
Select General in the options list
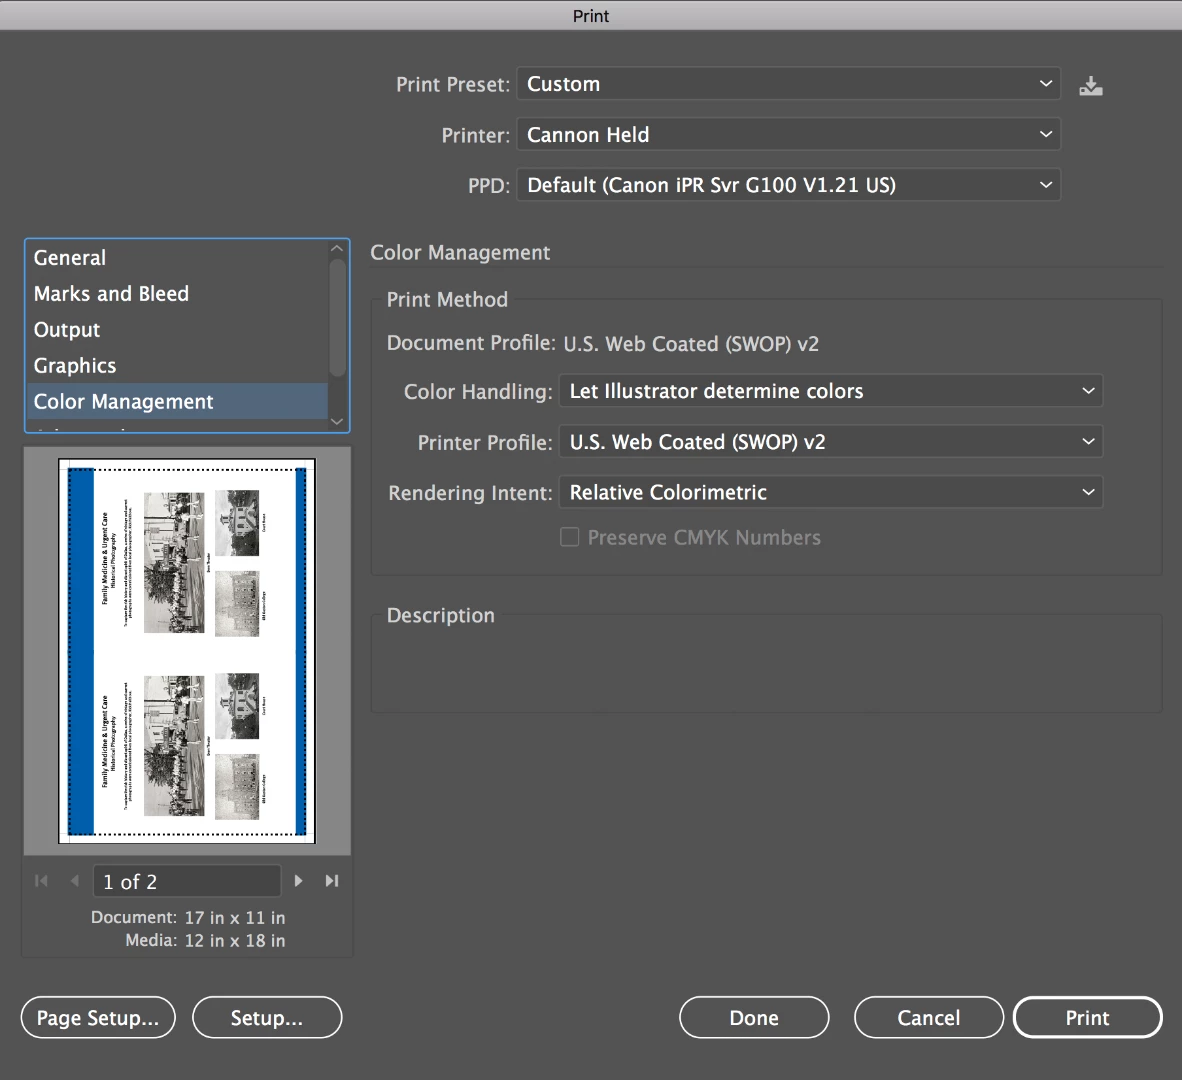(177, 258)
